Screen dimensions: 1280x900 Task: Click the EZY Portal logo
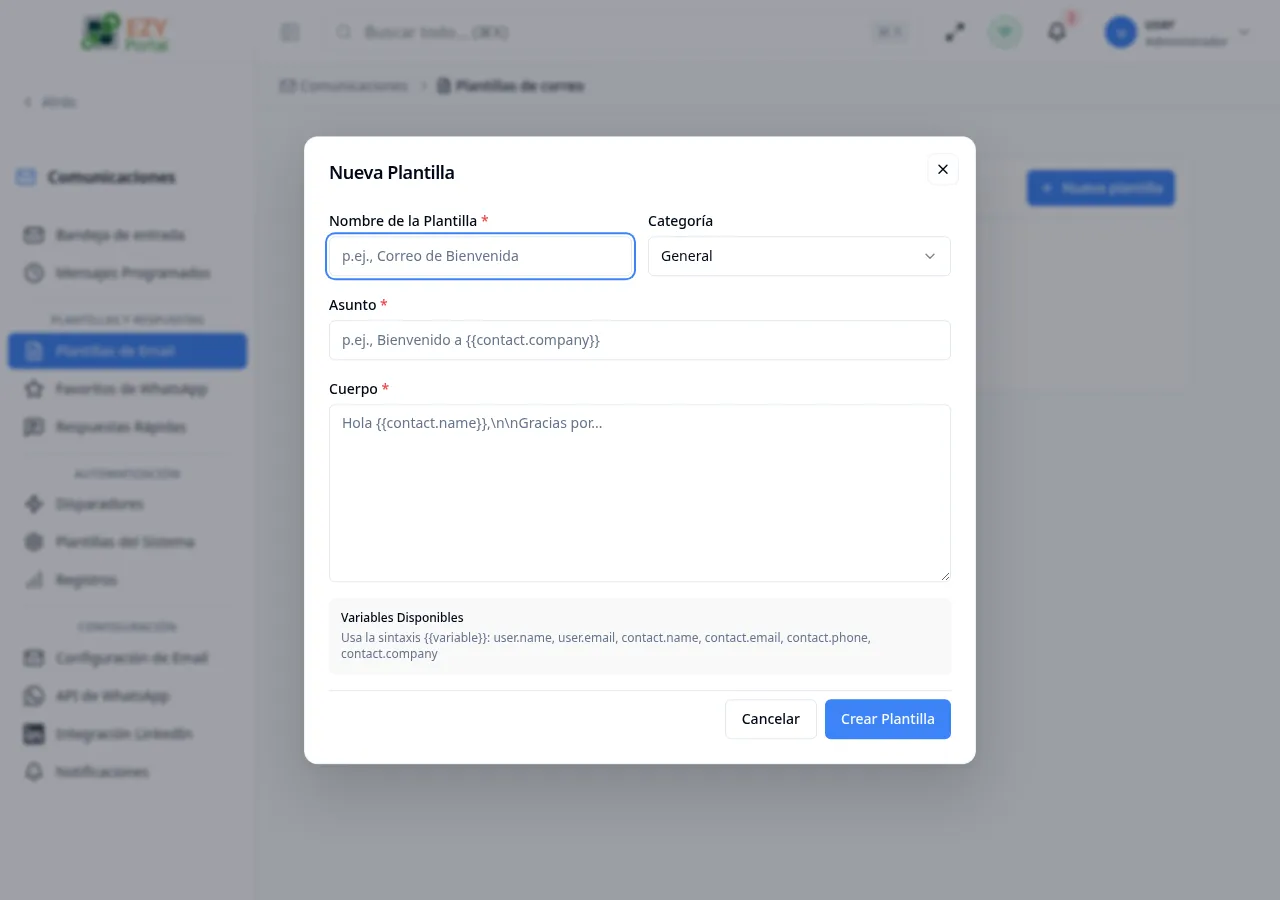[126, 33]
